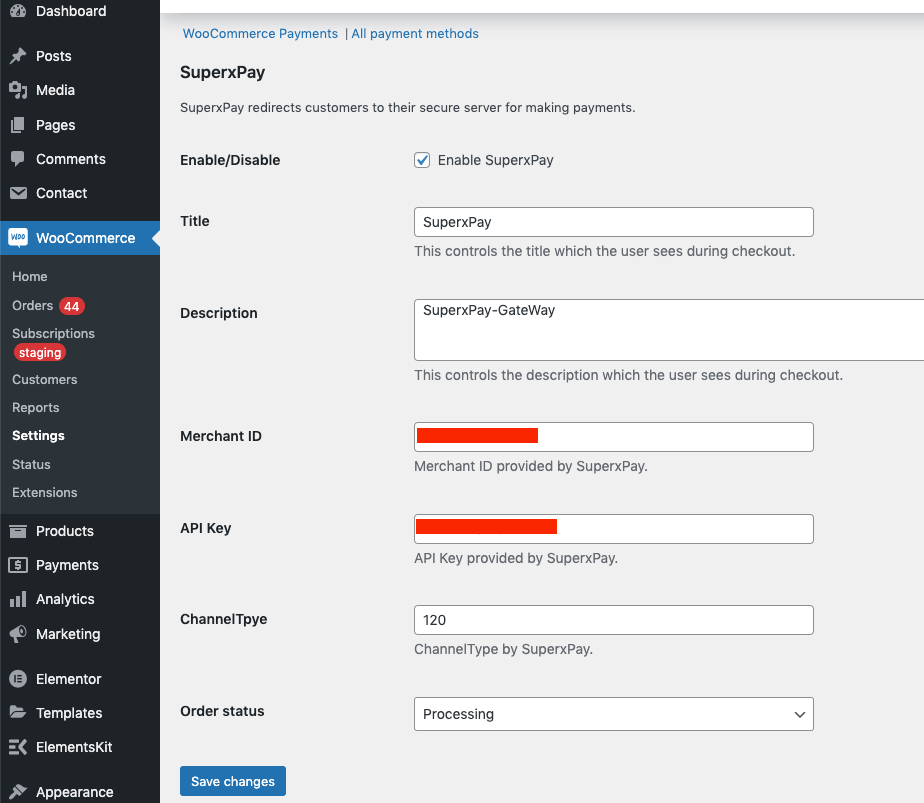Click the red 44 orders count badge
Image resolution: width=924 pixels, height=803 pixels.
pyautogui.click(x=72, y=306)
